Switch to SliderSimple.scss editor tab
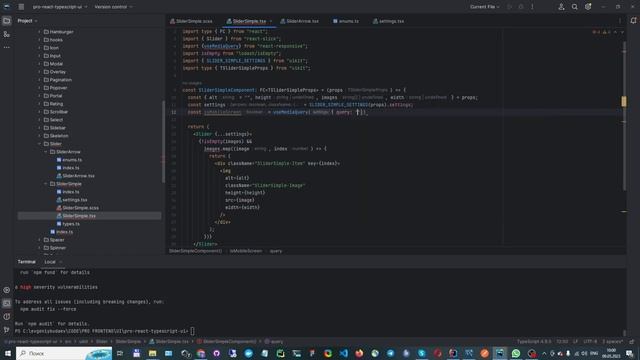The height and width of the screenshot is (360, 640). pos(191,21)
